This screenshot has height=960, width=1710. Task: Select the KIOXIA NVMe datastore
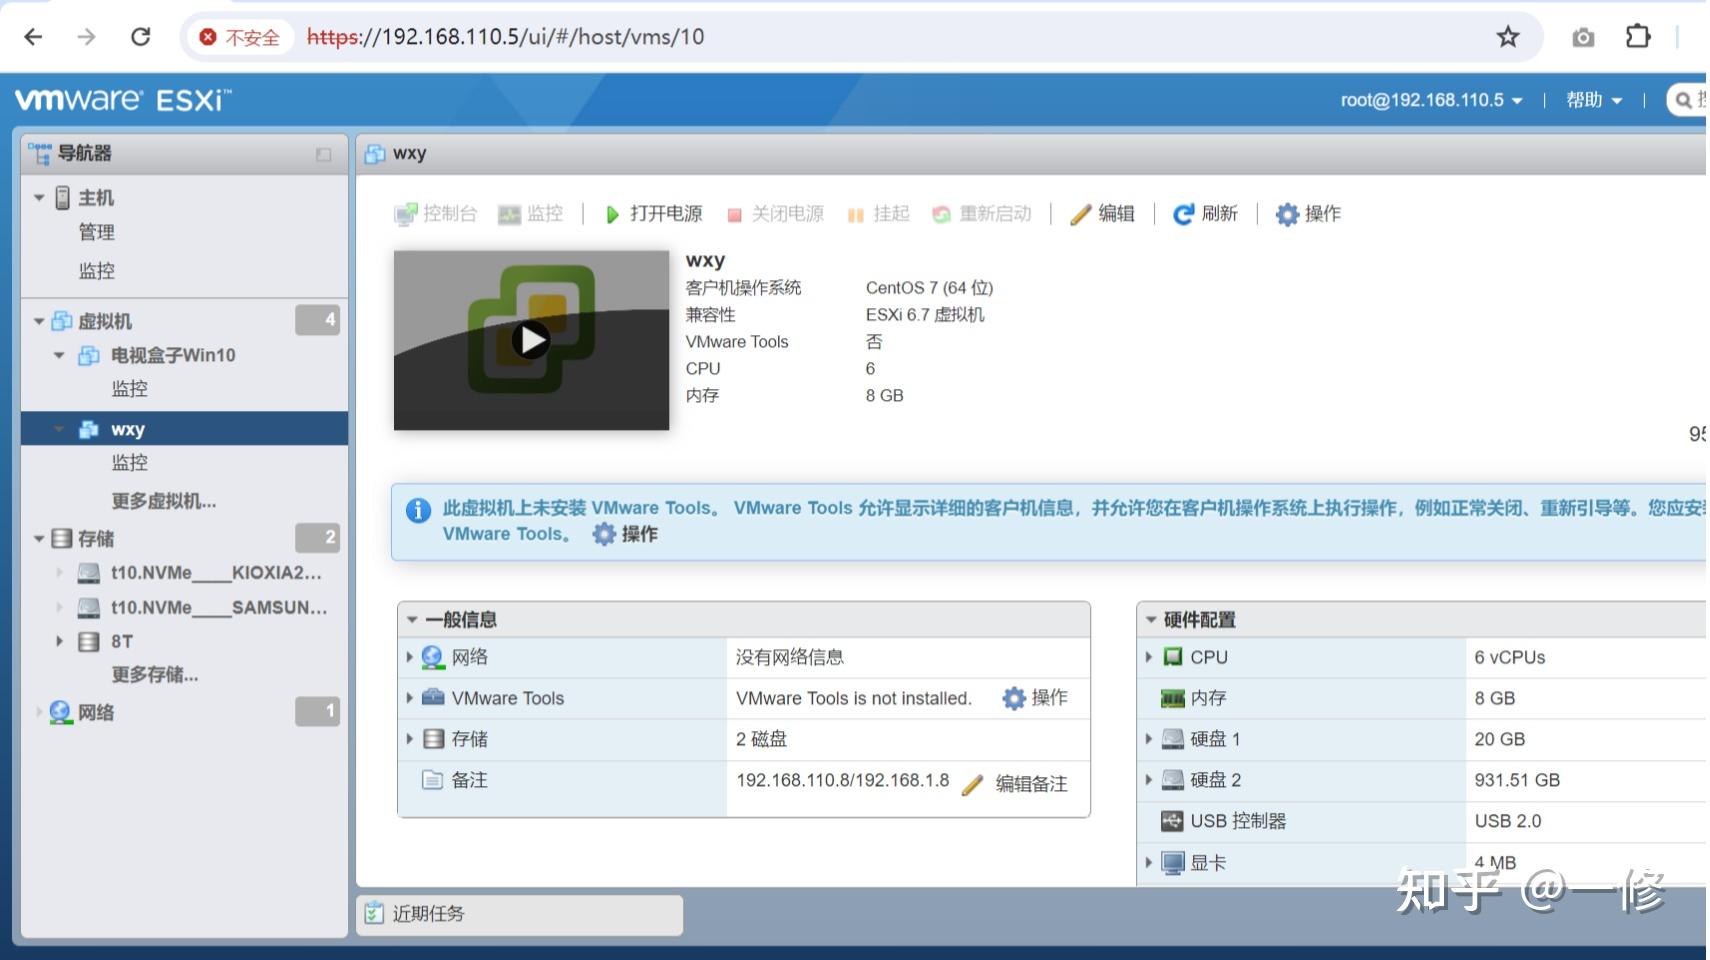[216, 573]
